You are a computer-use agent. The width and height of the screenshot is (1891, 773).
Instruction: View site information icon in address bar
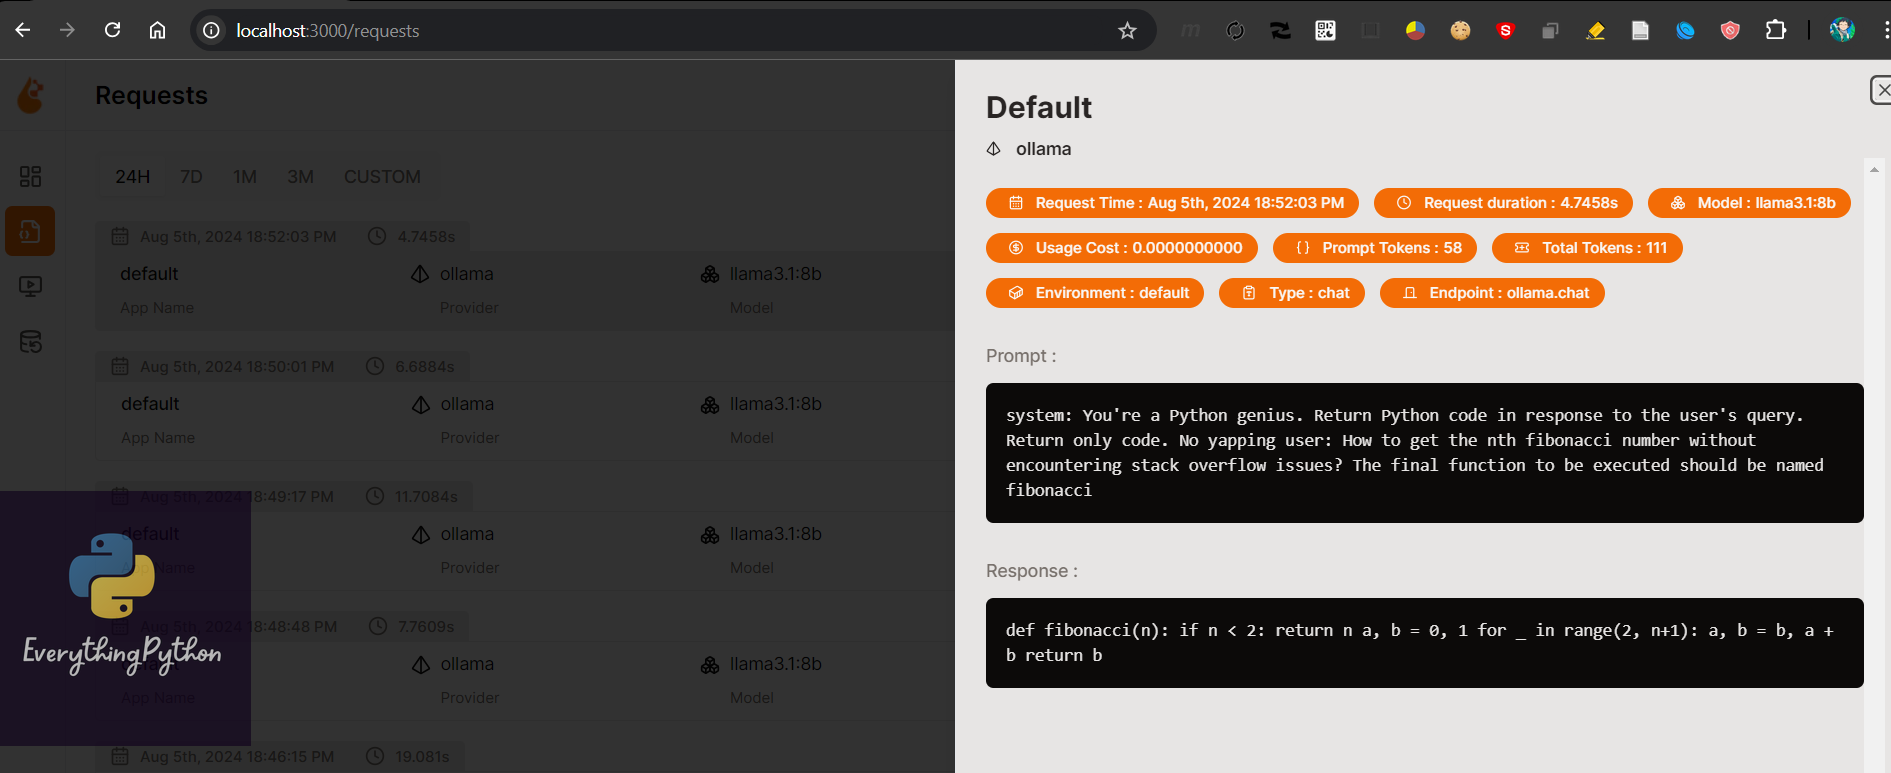click(211, 31)
